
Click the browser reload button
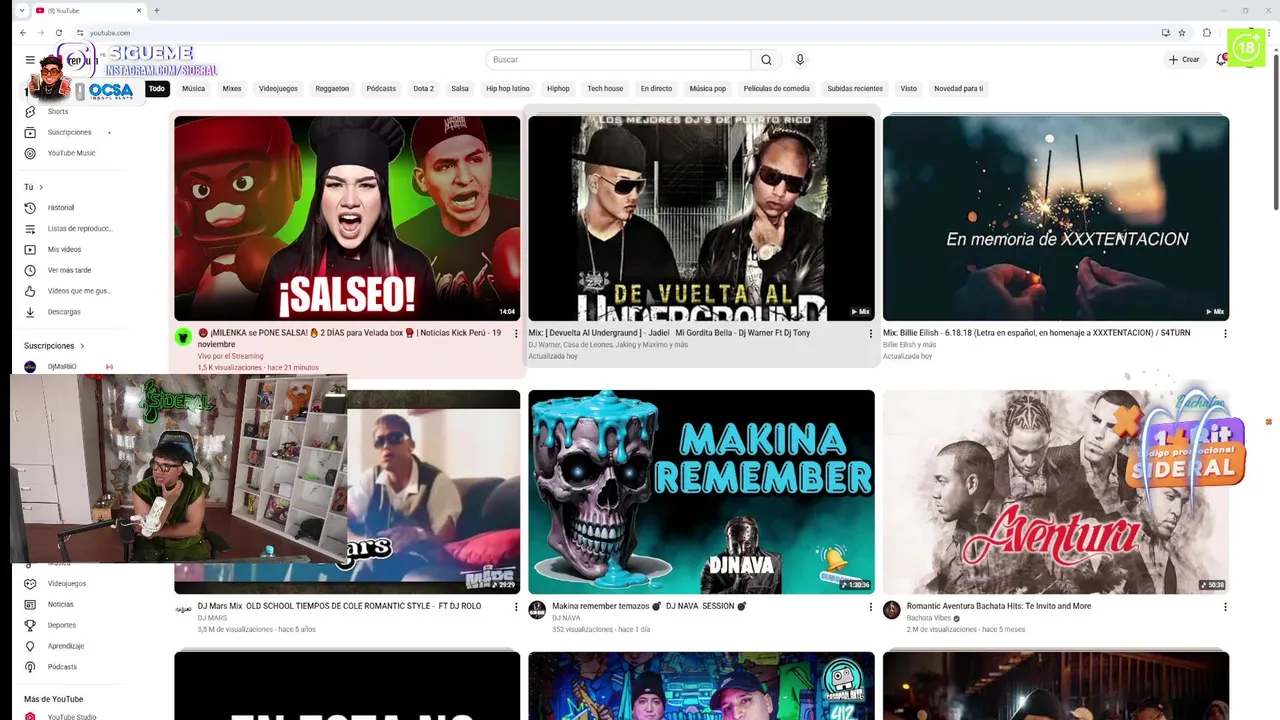(59, 33)
